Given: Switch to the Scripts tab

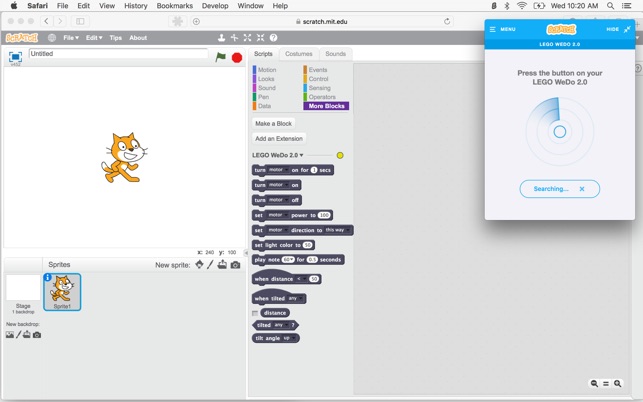Looking at the screenshot, I should 263,54.
